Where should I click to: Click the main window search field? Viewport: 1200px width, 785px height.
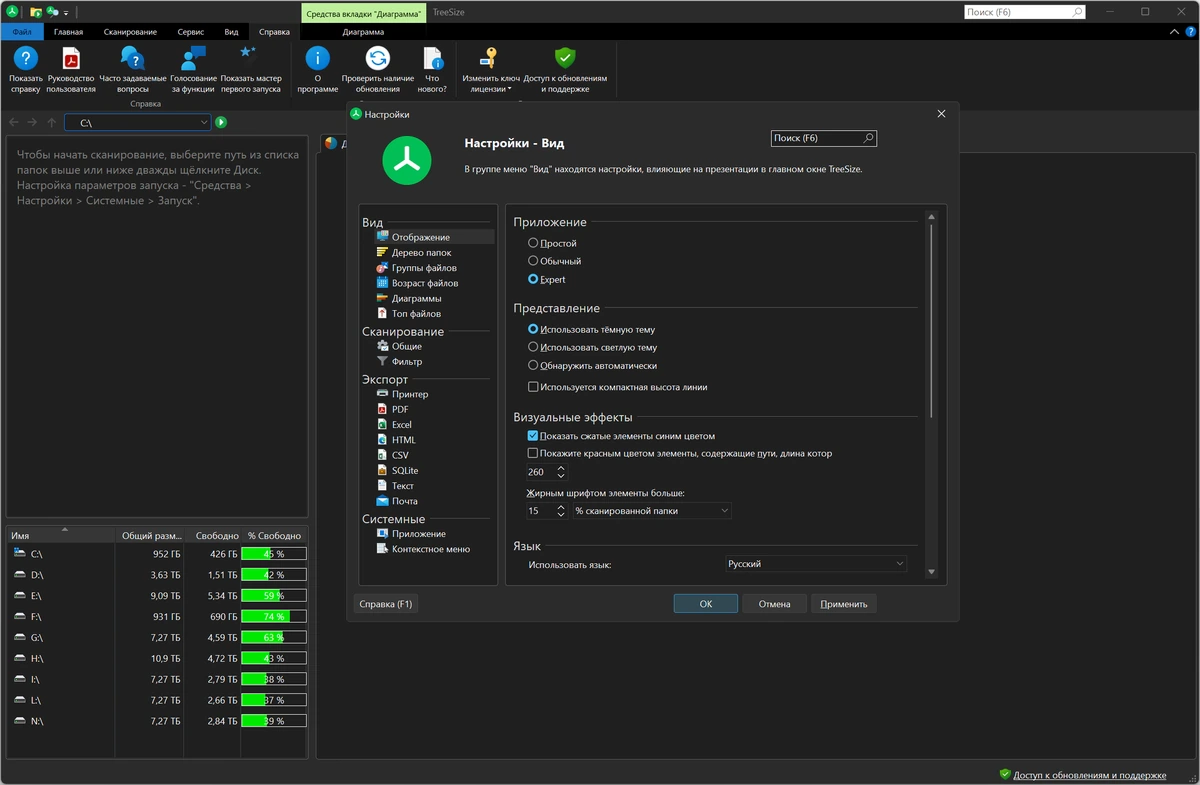coord(1025,12)
